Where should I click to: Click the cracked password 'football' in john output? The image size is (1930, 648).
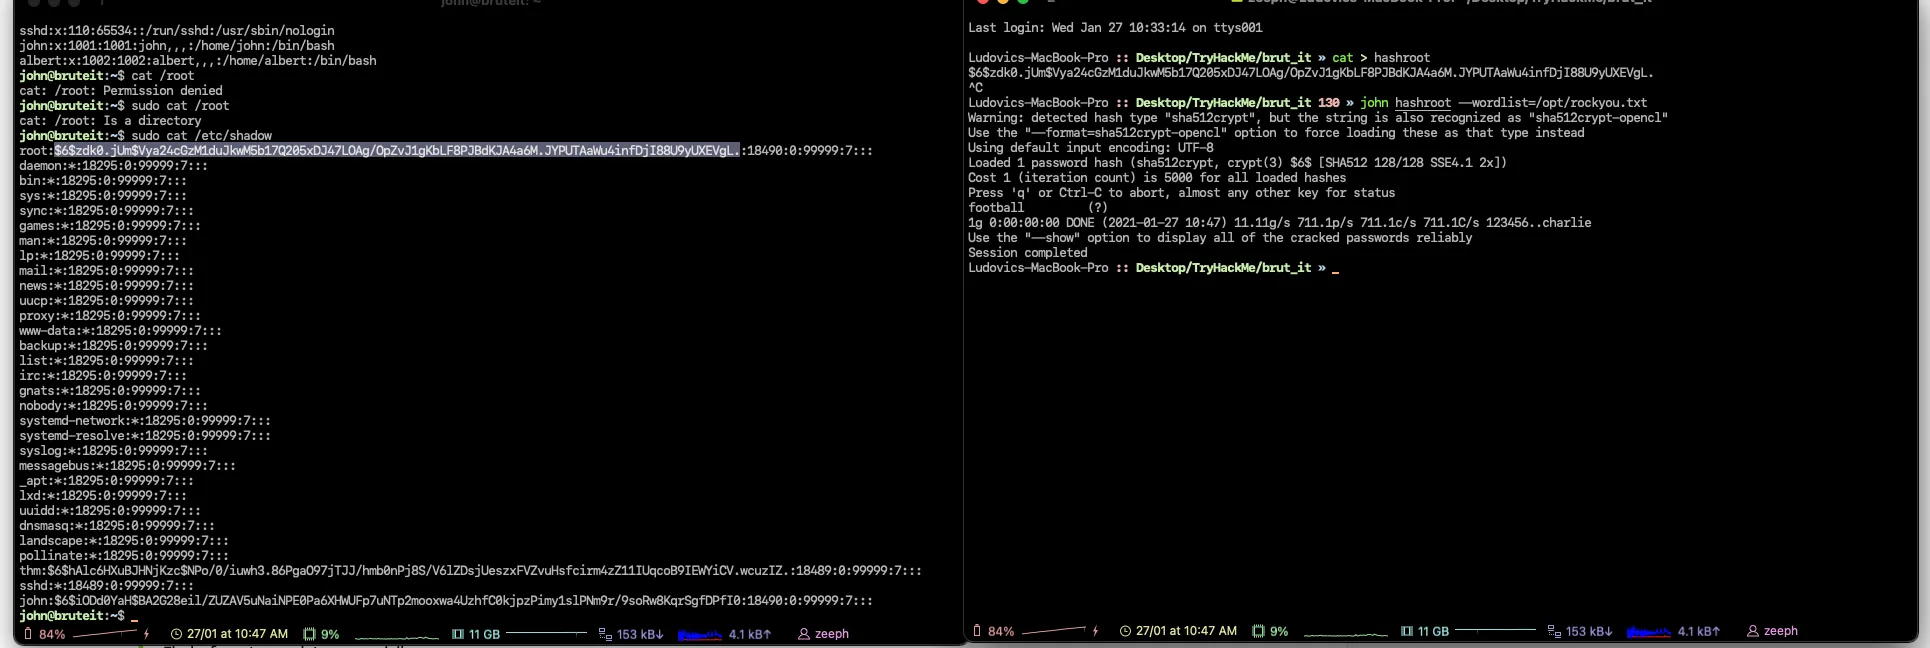tap(996, 208)
